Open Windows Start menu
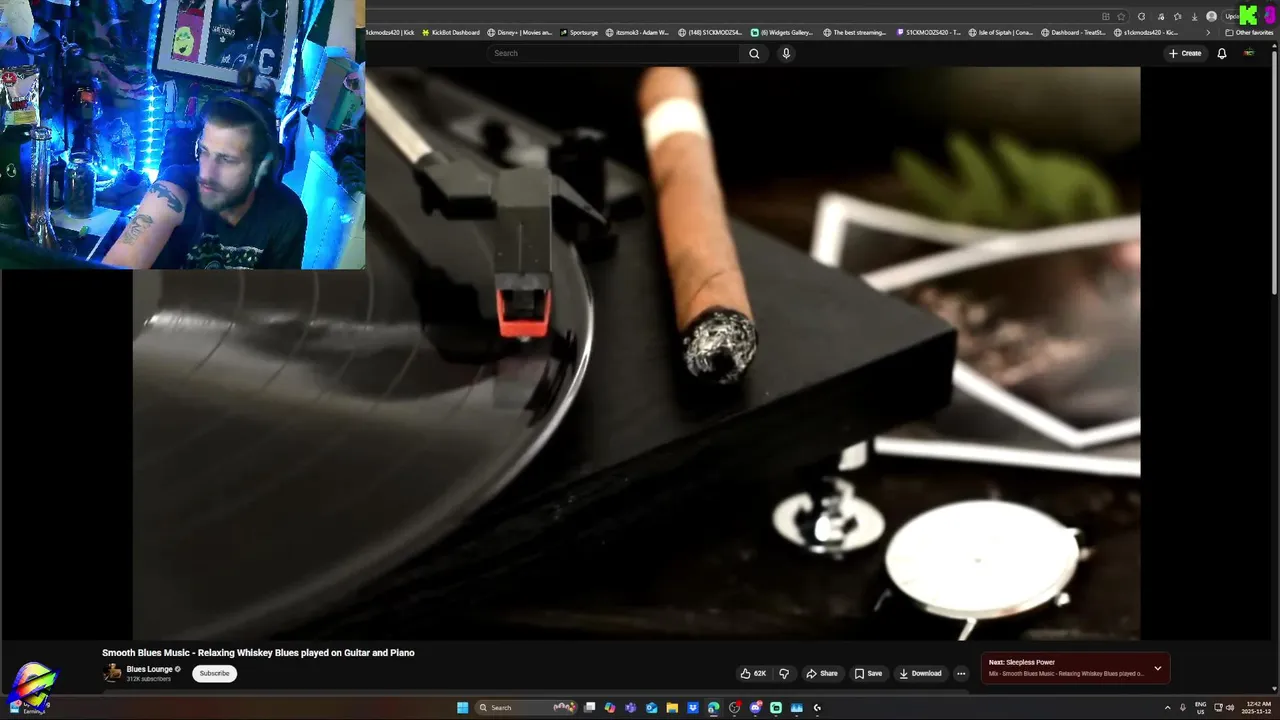Viewport: 1280px width, 720px height. (x=462, y=708)
